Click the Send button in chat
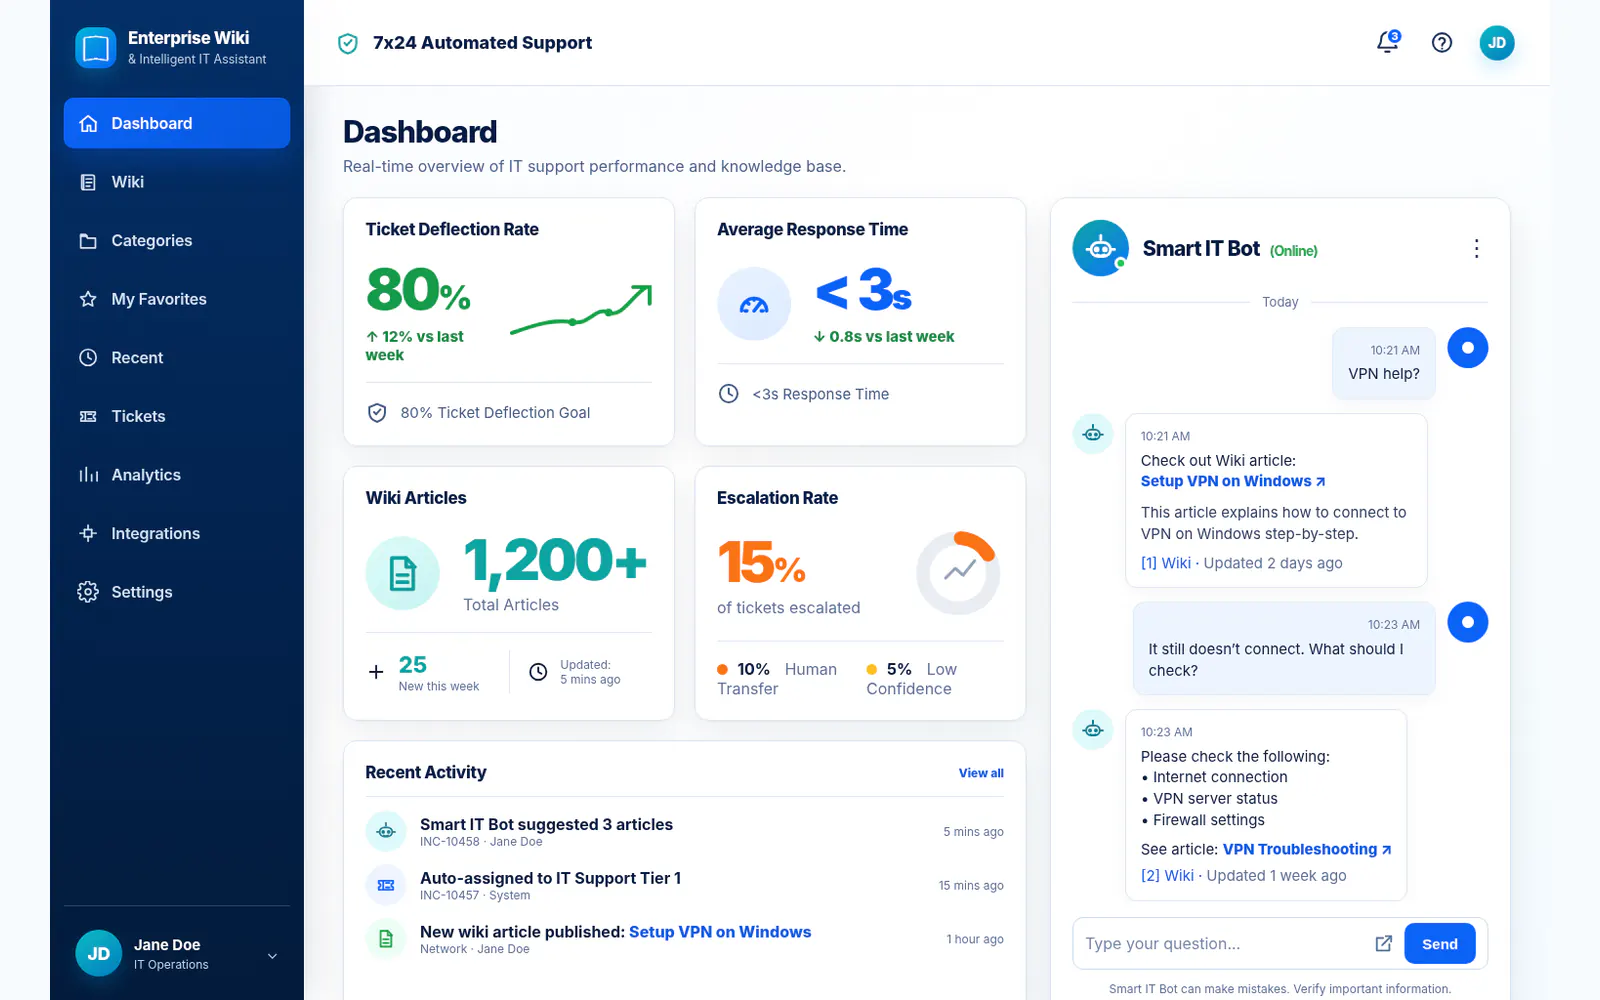Image resolution: width=1600 pixels, height=1000 pixels. (1440, 944)
